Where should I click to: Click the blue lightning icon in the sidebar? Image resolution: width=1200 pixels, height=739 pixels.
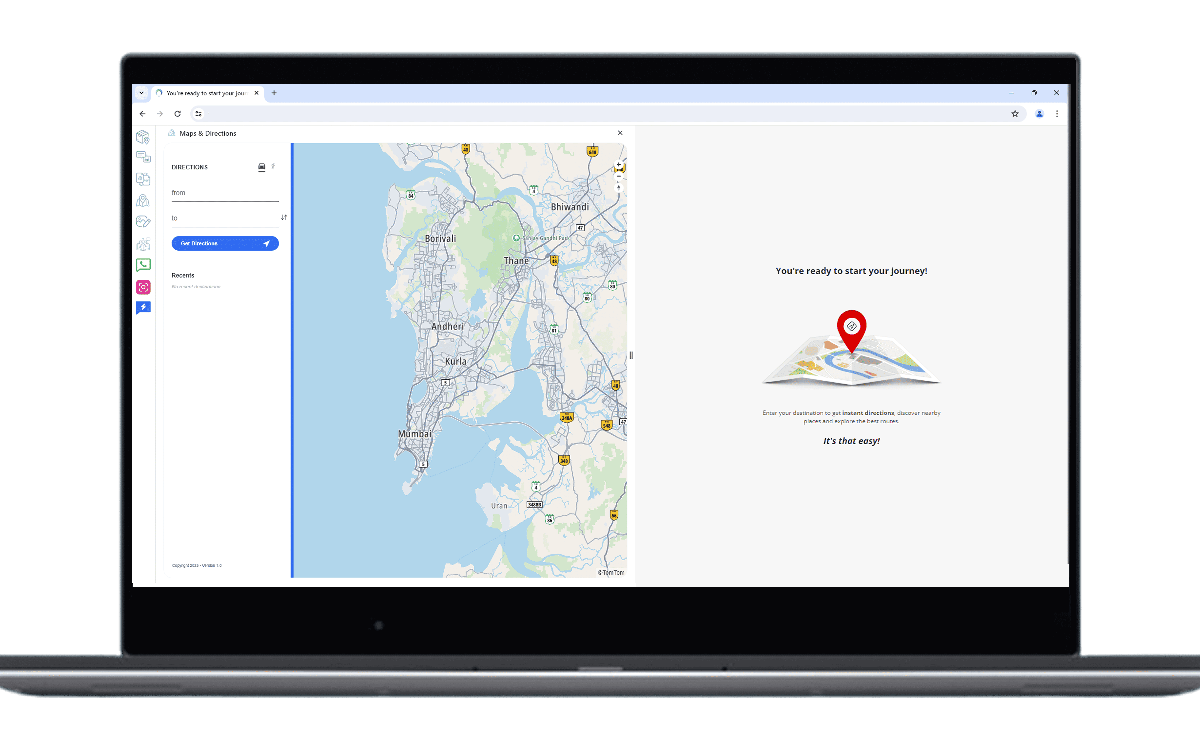point(143,307)
